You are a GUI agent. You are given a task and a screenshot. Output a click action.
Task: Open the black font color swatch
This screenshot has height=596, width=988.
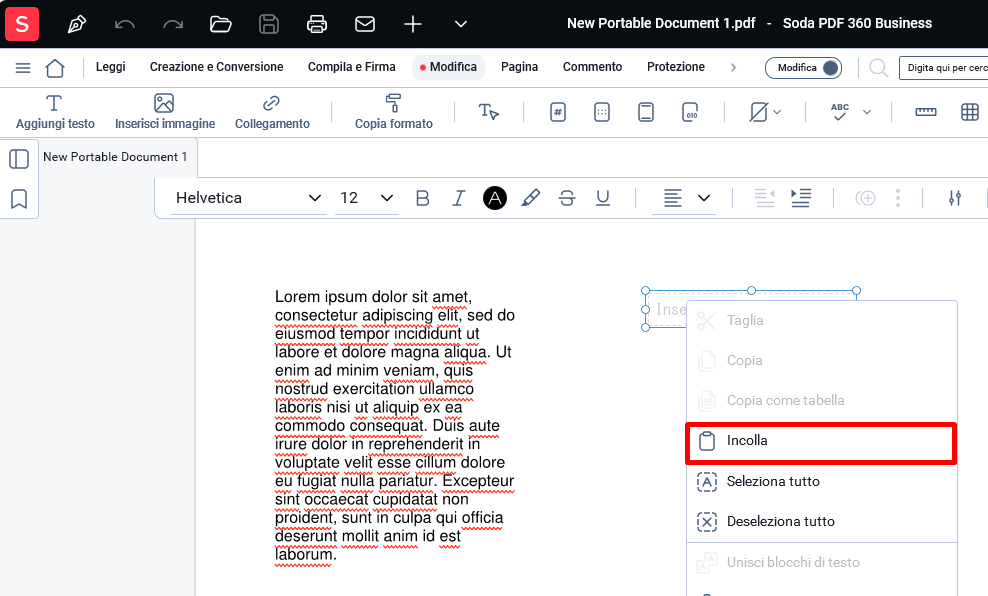click(495, 198)
